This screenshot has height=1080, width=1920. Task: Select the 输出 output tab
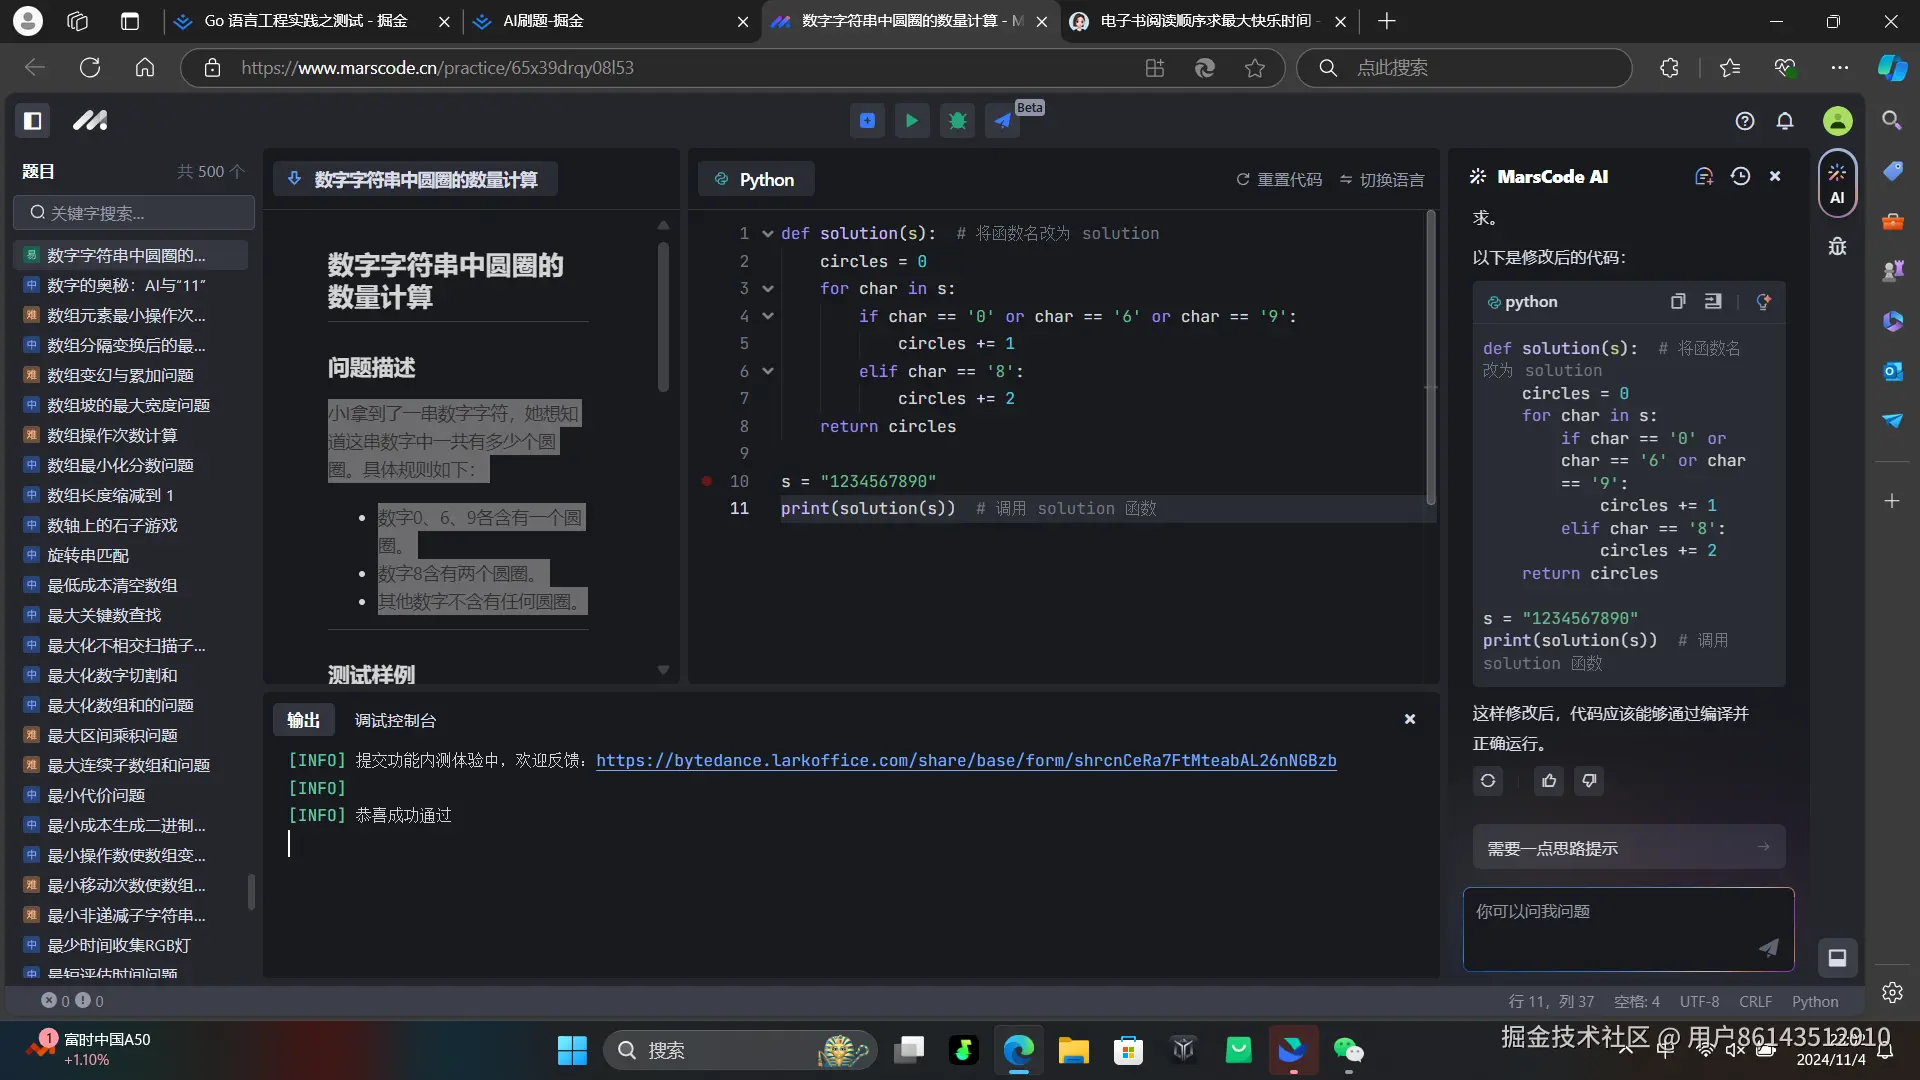(304, 719)
